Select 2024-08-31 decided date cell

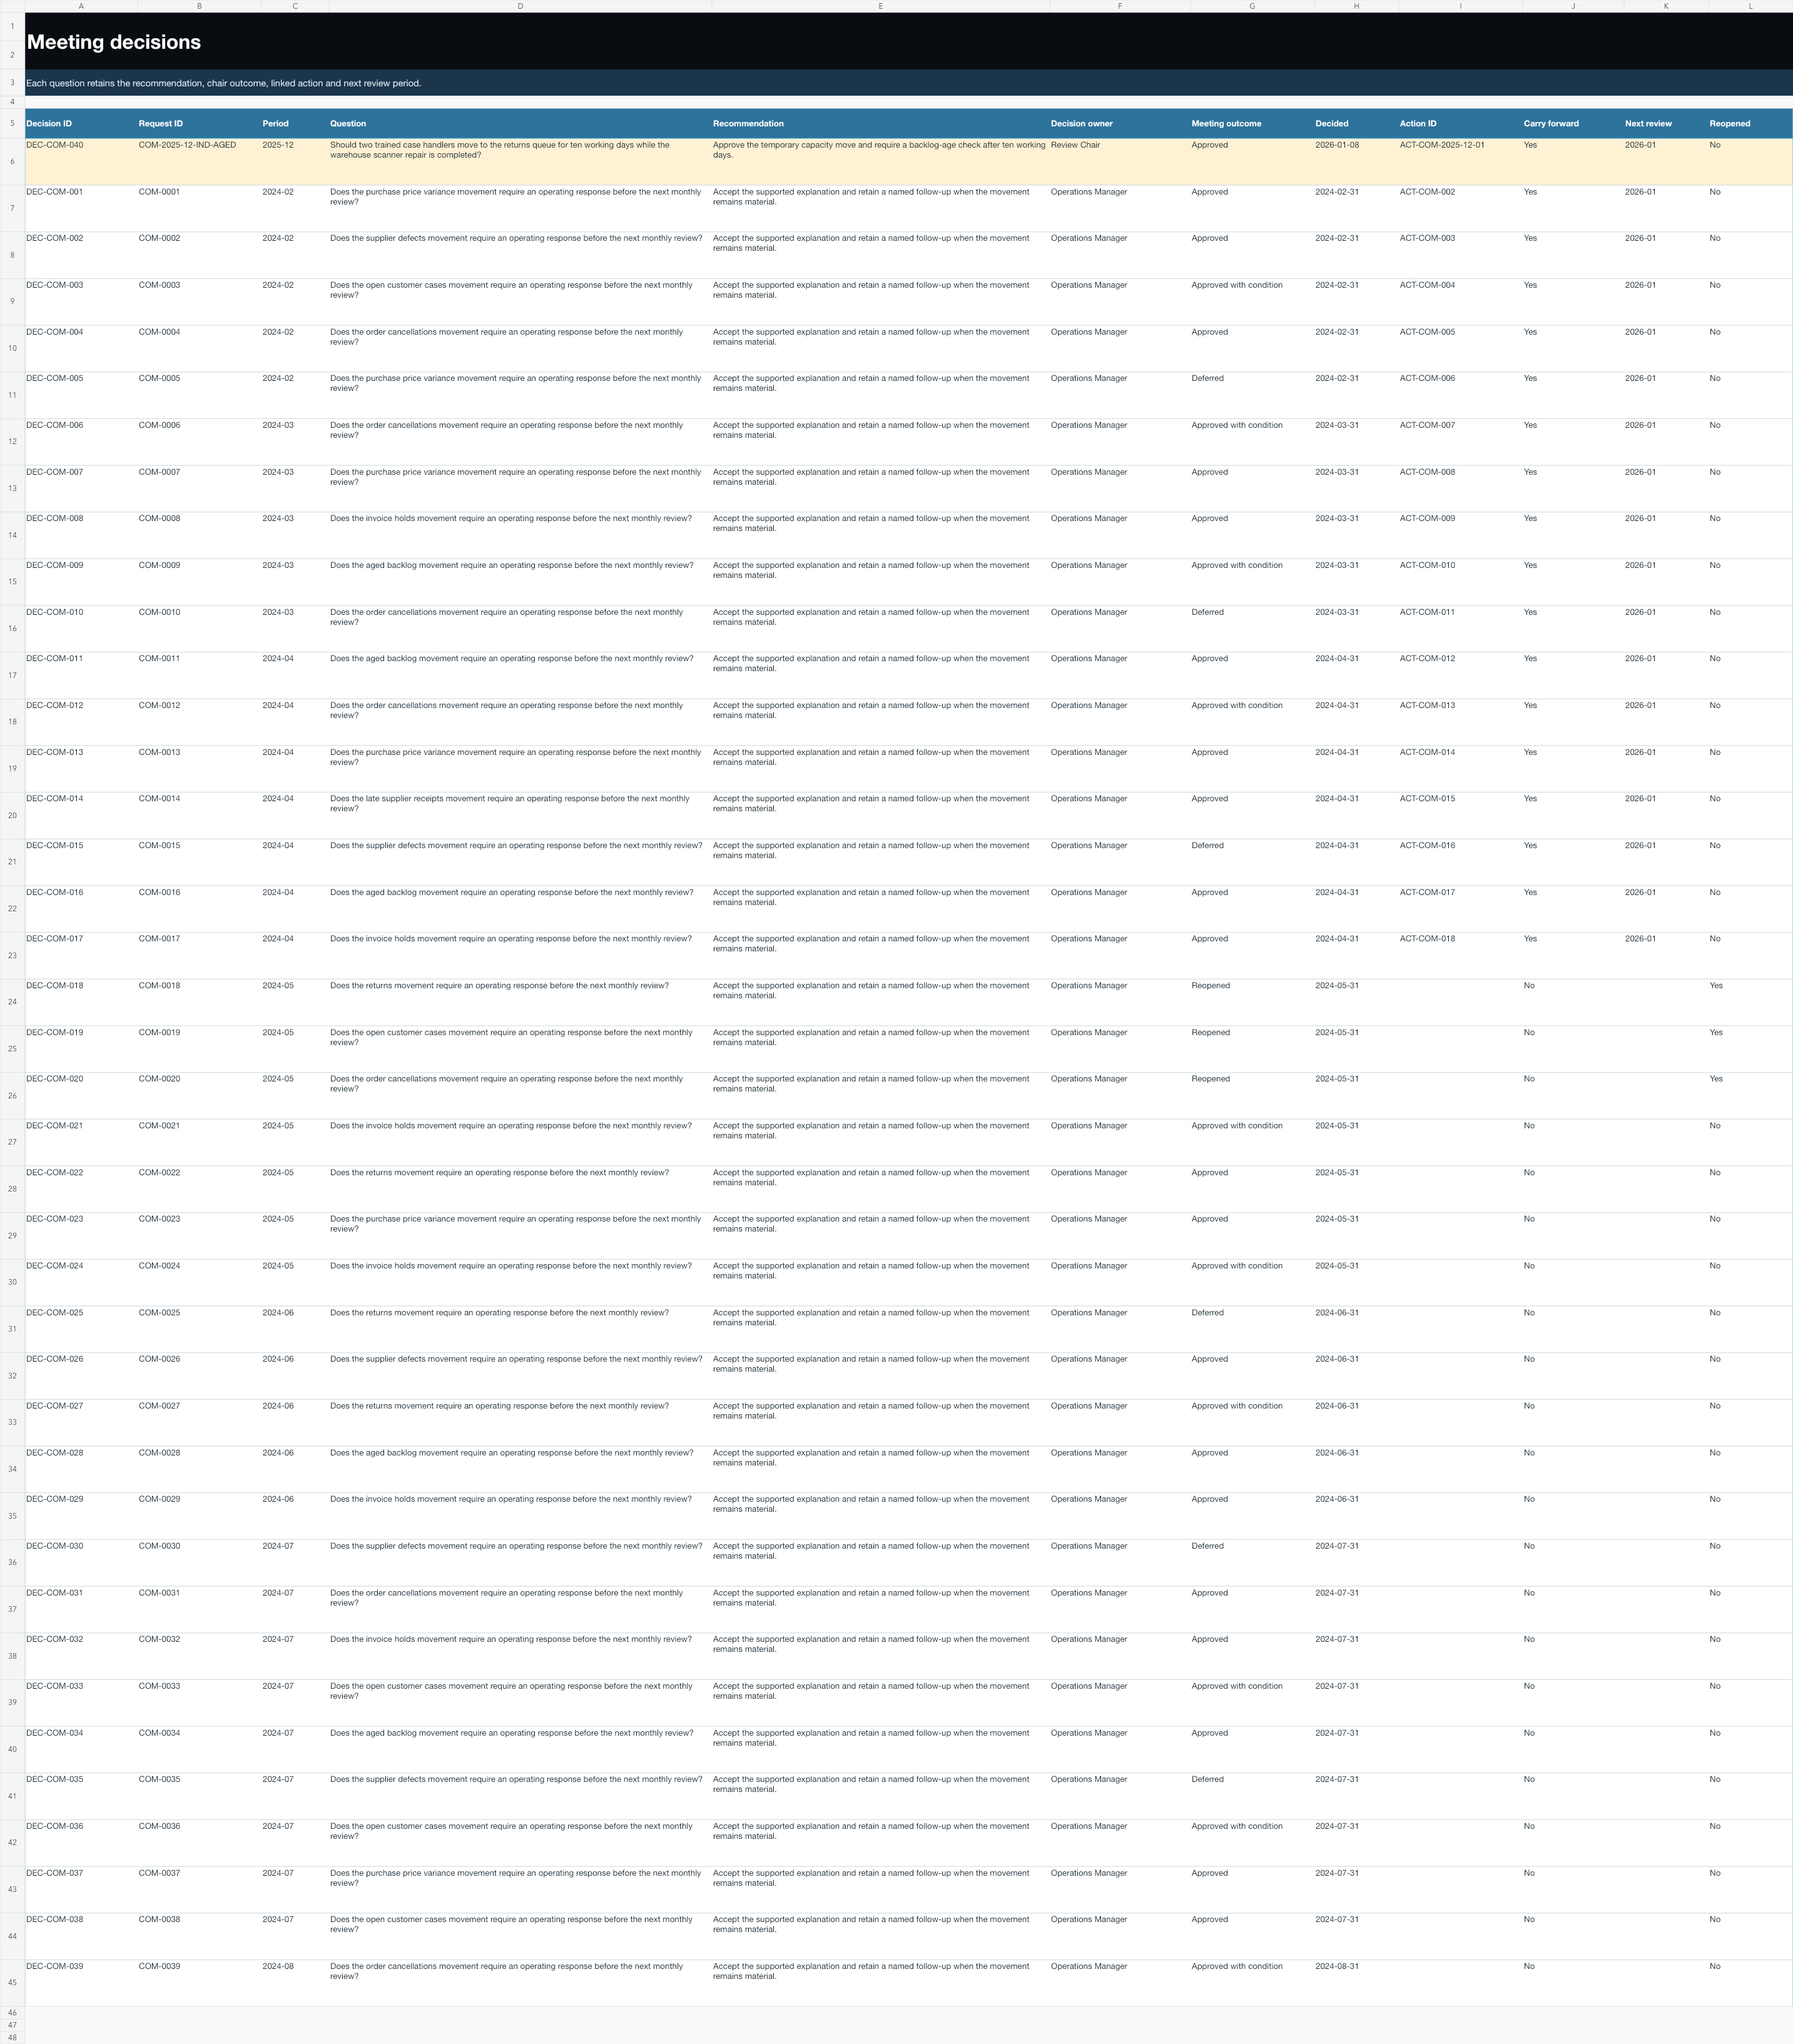pyautogui.click(x=1356, y=1982)
